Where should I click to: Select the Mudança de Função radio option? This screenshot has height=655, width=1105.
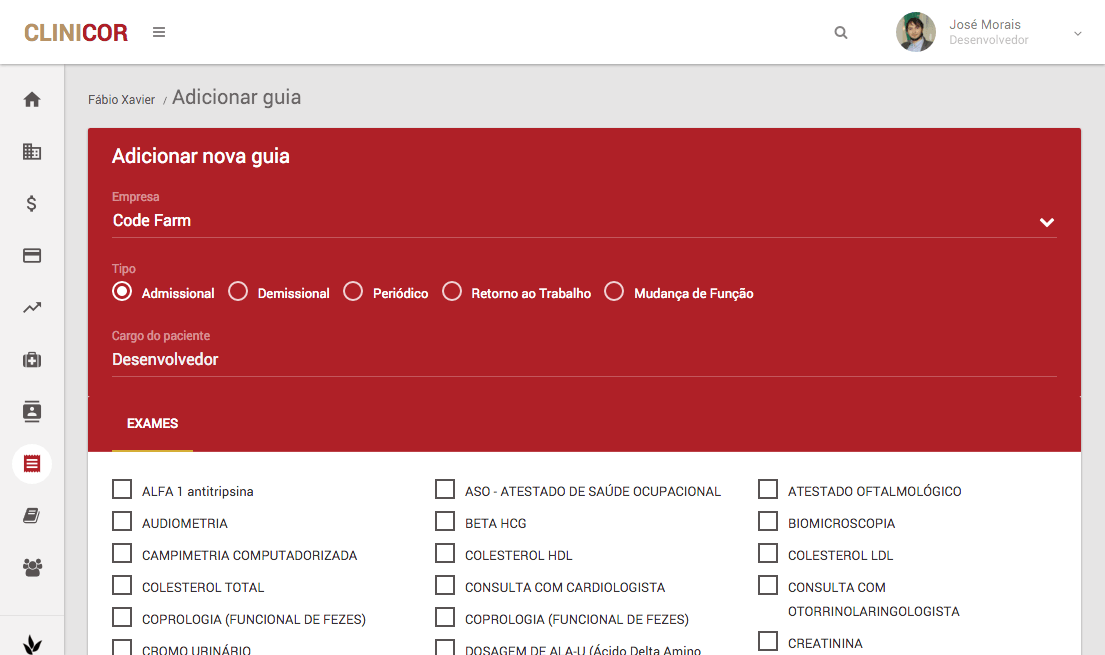coord(615,292)
